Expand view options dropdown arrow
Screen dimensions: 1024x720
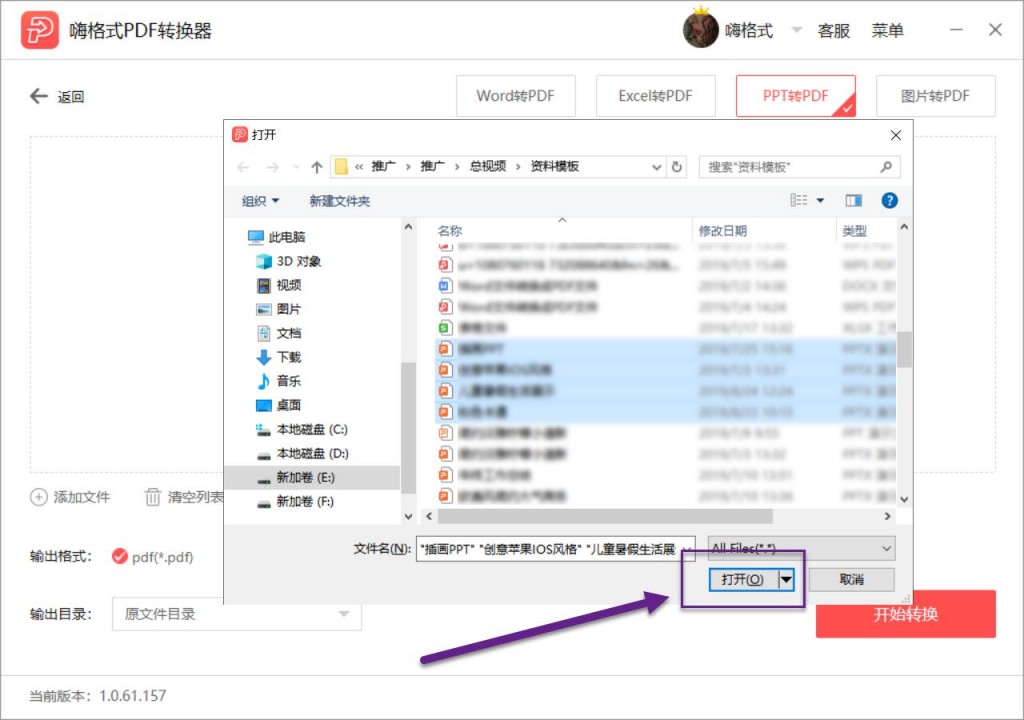[820, 201]
